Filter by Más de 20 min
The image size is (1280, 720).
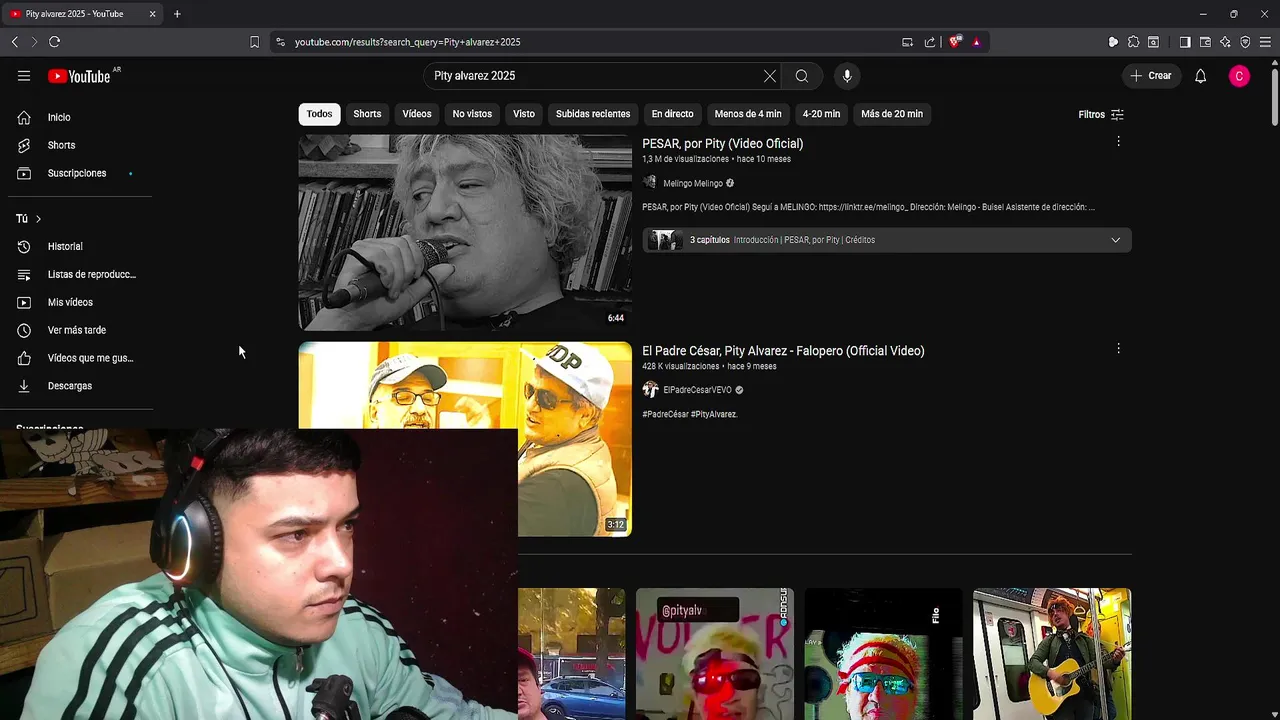pyautogui.click(x=892, y=114)
